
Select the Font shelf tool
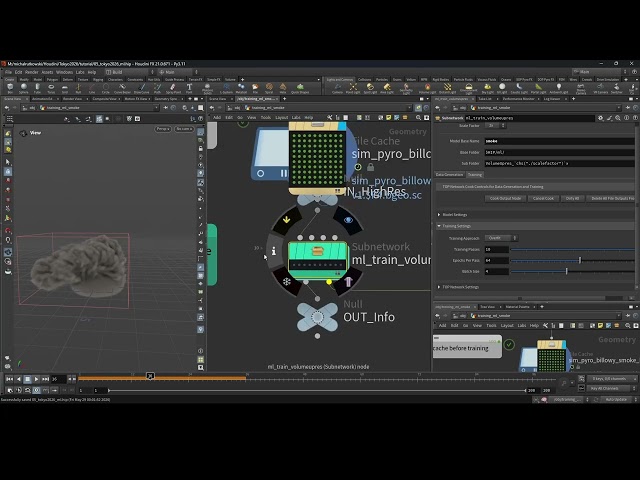[189, 88]
